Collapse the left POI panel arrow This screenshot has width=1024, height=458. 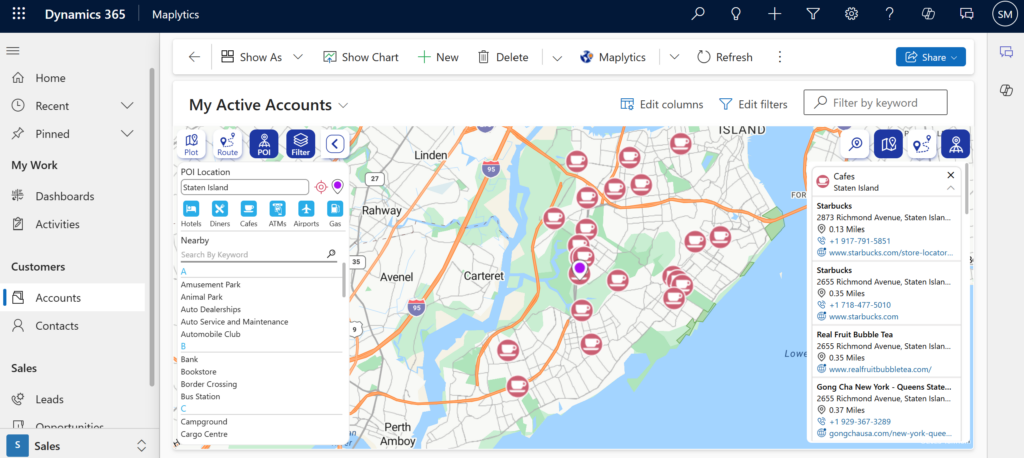pos(335,144)
